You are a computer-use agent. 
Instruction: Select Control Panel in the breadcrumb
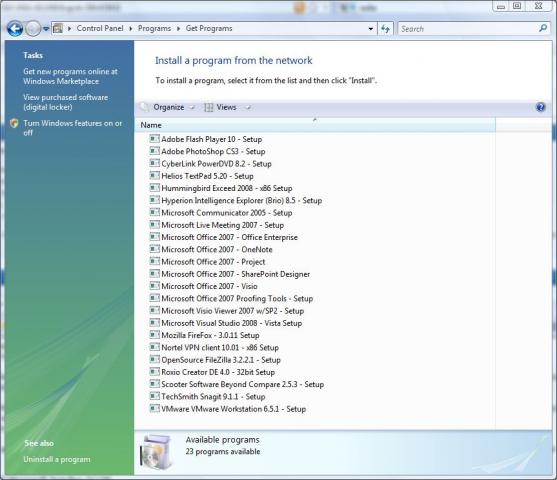point(100,28)
